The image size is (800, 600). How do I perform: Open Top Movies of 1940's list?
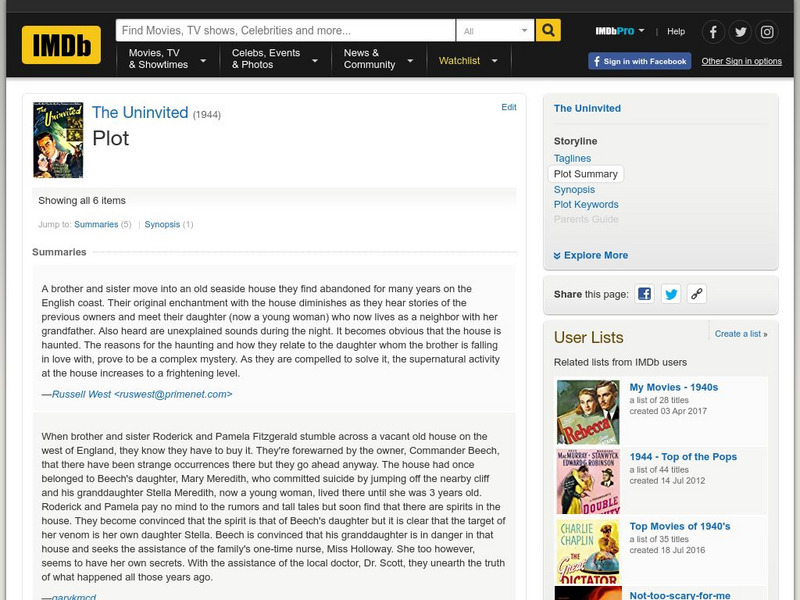680,526
